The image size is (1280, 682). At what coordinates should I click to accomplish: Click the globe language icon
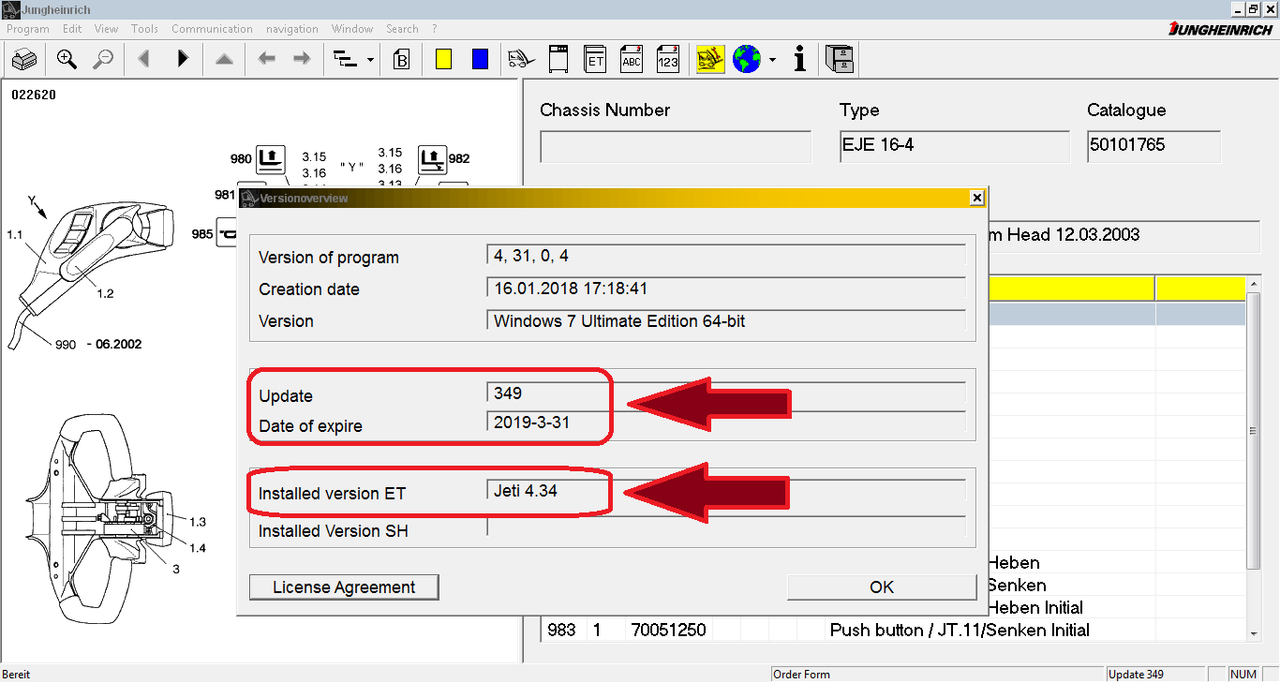(x=746, y=60)
